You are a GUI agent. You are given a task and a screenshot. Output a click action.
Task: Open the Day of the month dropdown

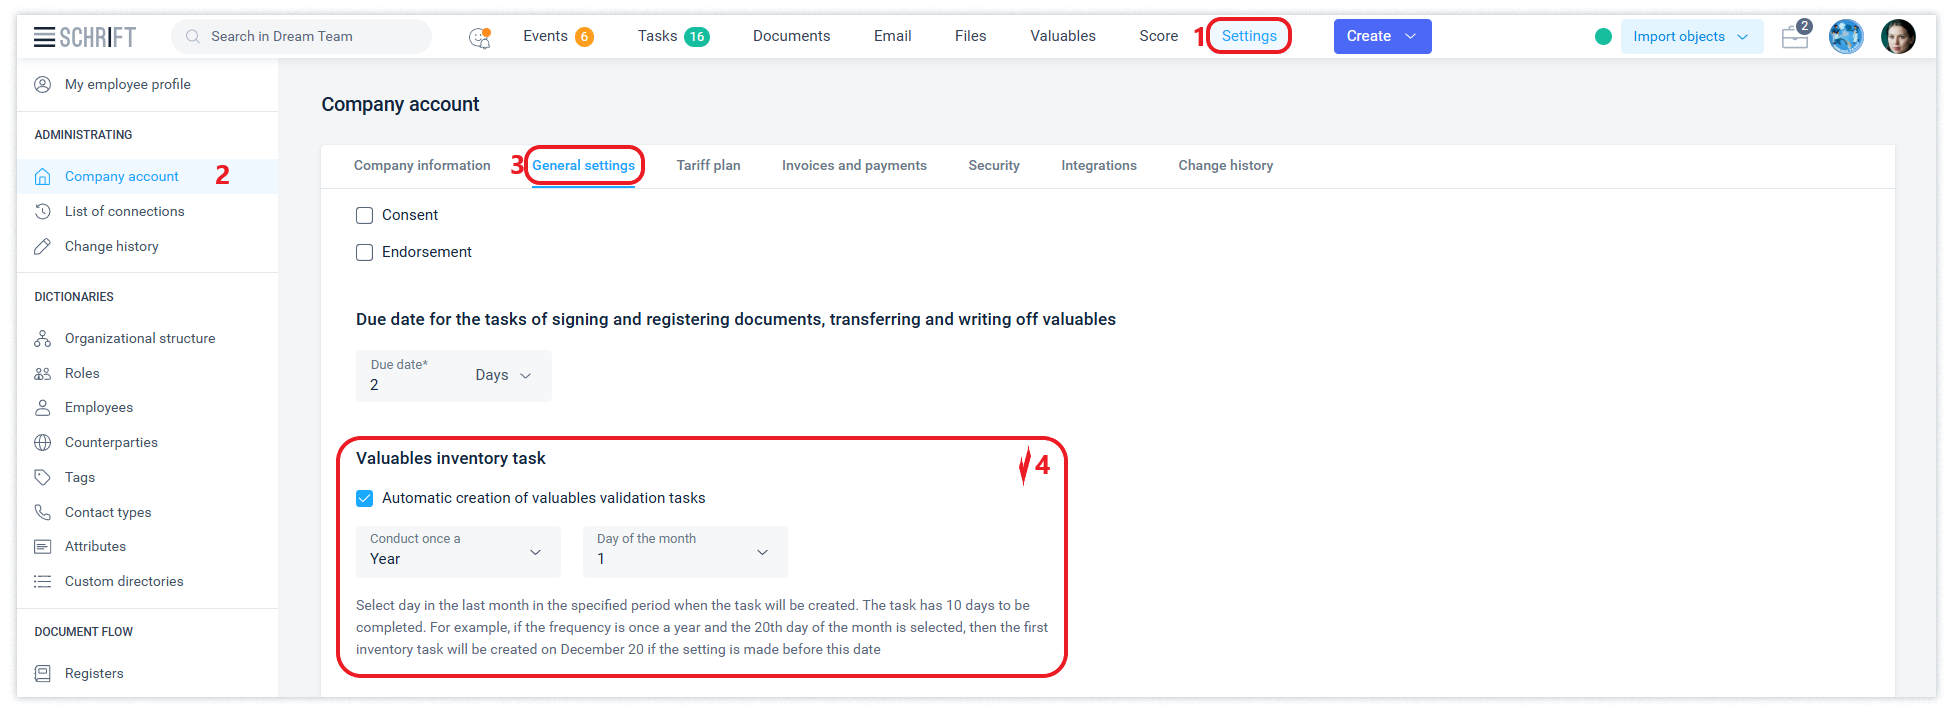pyautogui.click(x=684, y=552)
